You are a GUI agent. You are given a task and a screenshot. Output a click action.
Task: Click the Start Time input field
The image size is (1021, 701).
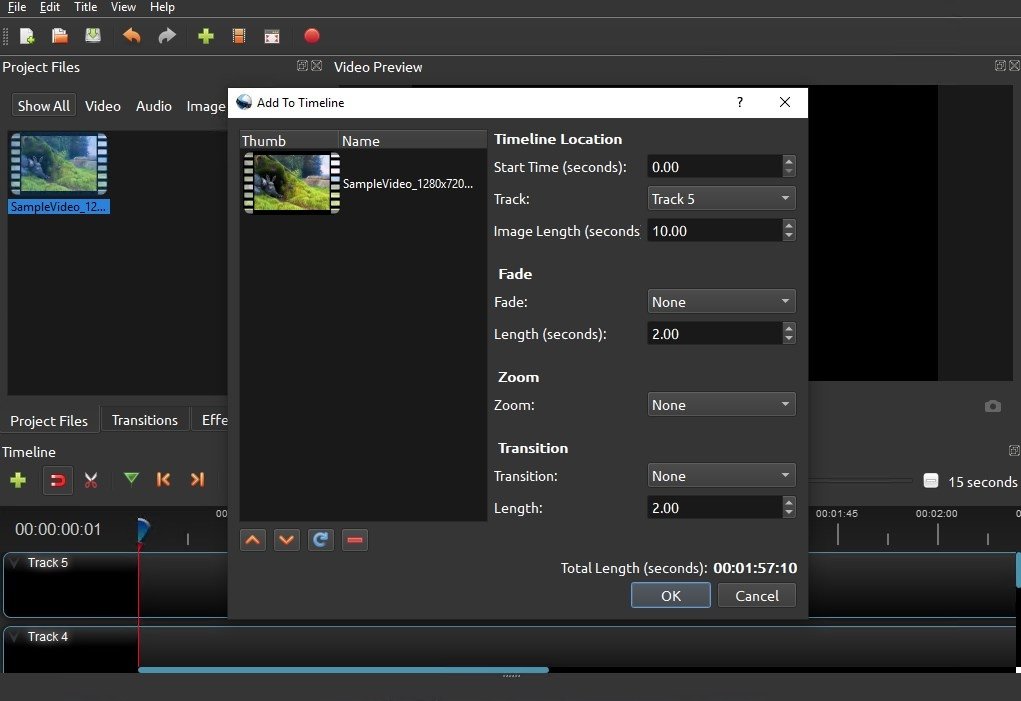tap(714, 167)
